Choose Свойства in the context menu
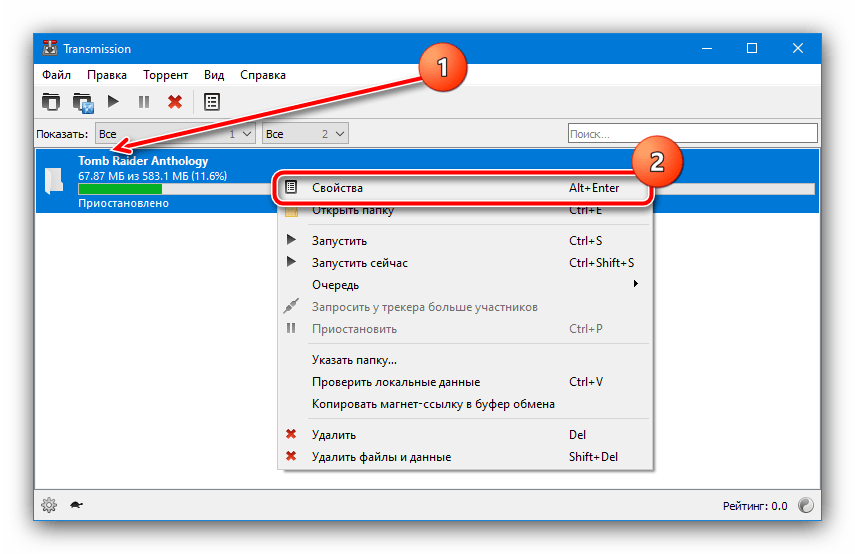 [x=463, y=188]
